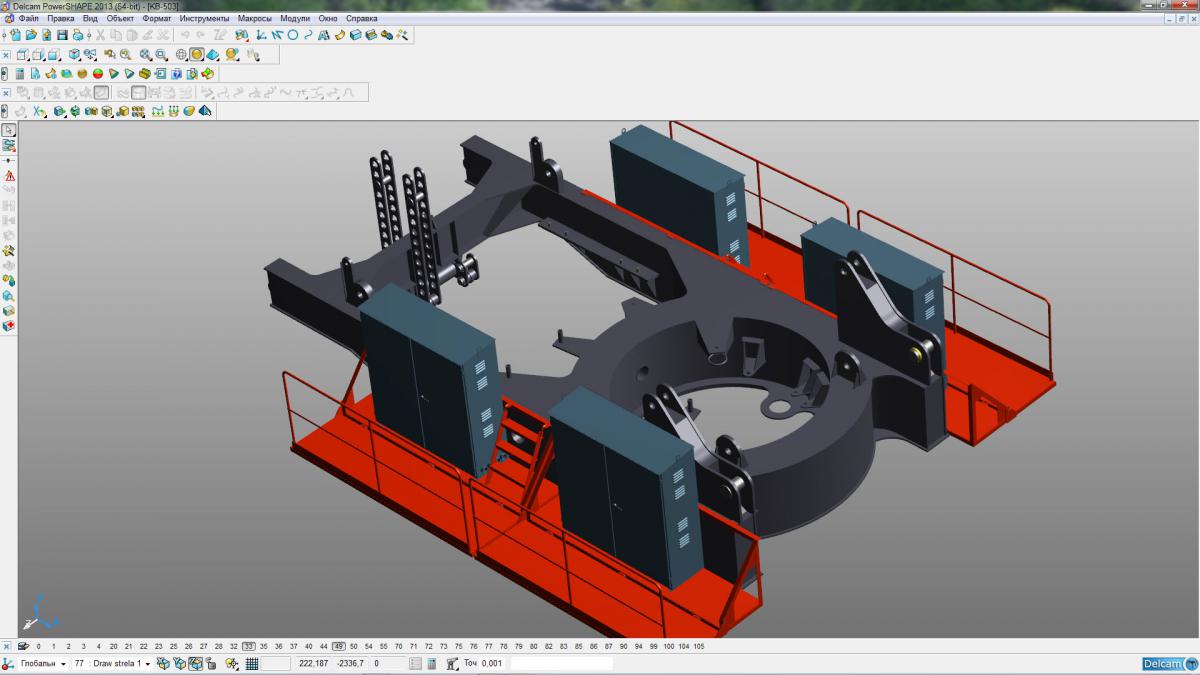This screenshot has width=1200, height=675.
Task: Open Файл menu
Action: click(29, 18)
